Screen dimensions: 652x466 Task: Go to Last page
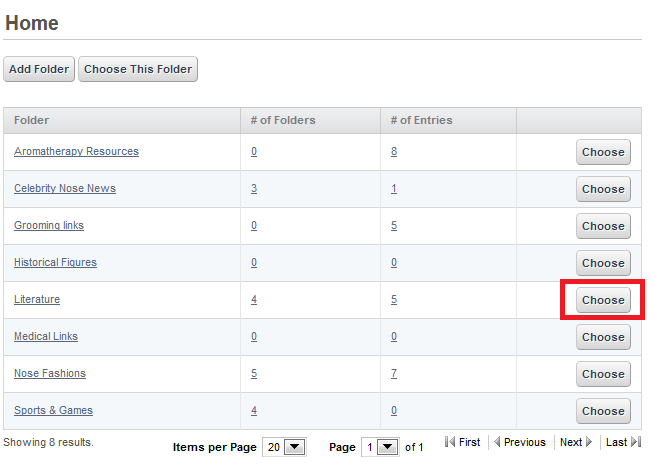pyautogui.click(x=623, y=442)
